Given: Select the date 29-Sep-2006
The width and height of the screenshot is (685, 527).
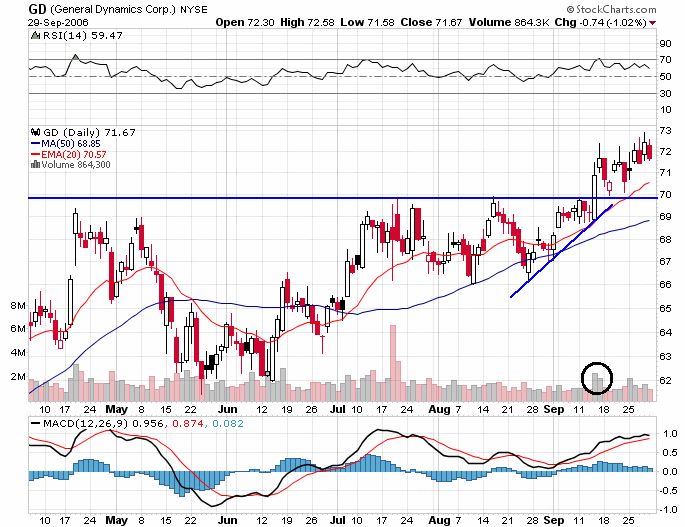Looking at the screenshot, I should coord(58,23).
